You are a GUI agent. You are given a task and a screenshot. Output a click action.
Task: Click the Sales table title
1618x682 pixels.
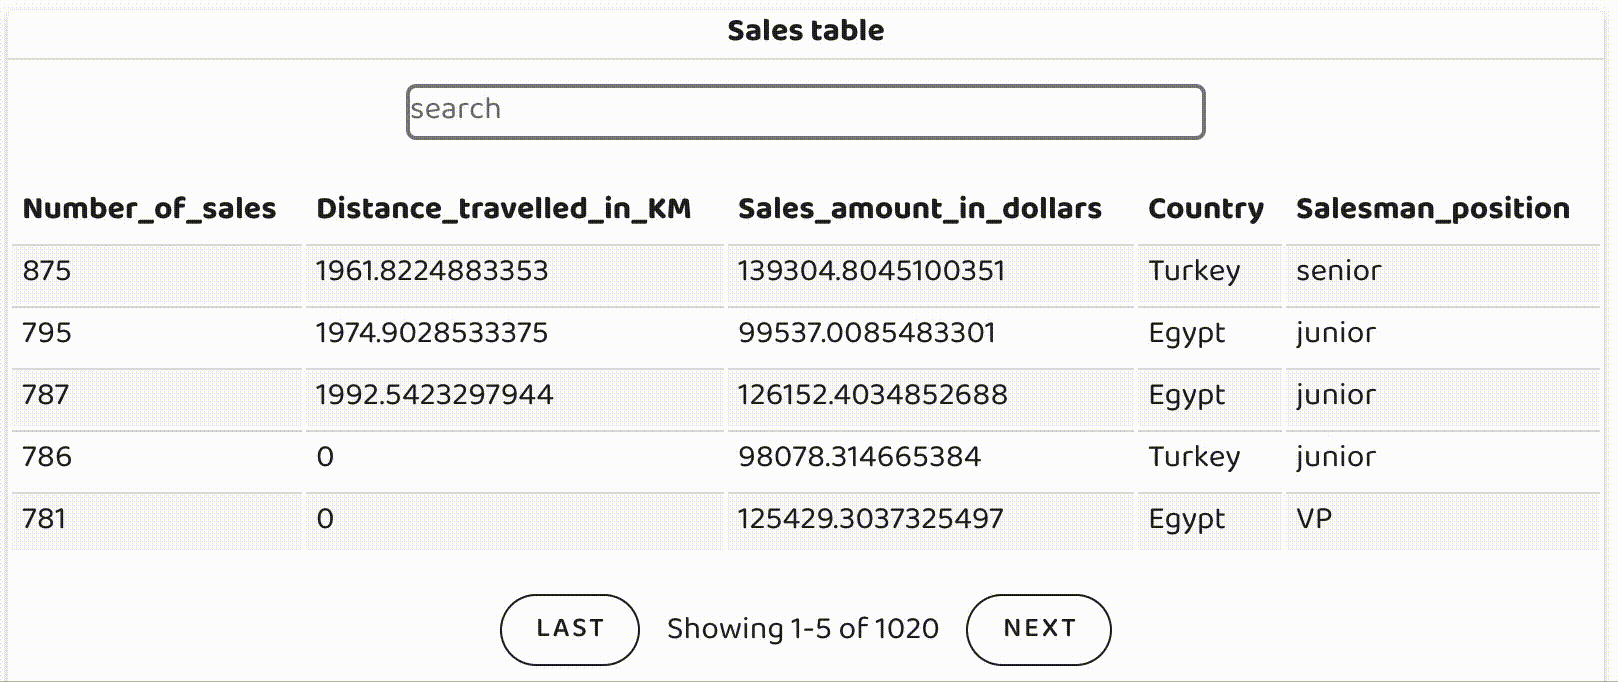click(805, 31)
